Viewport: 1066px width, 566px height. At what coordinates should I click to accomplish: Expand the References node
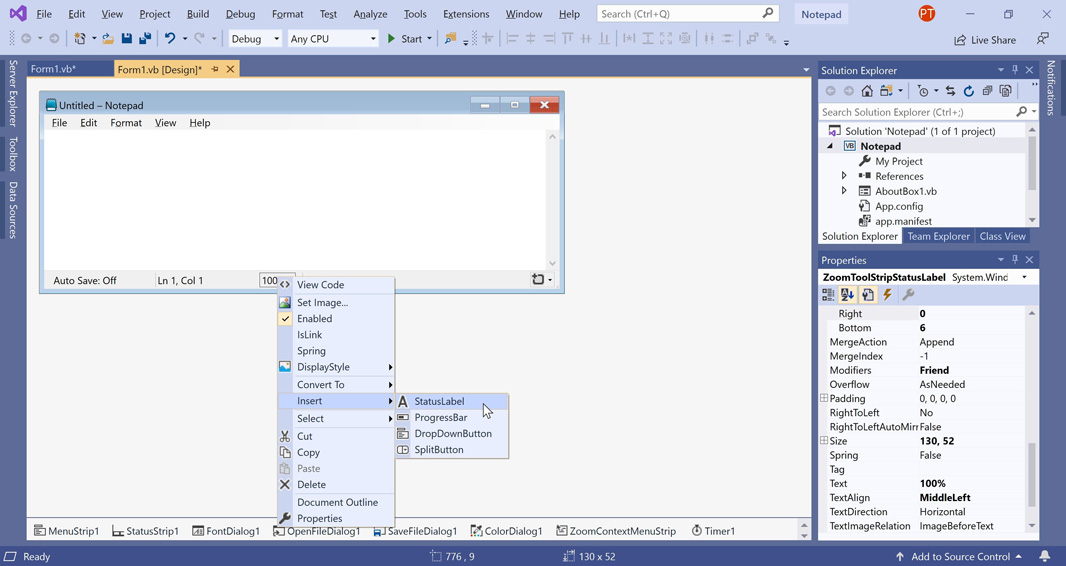point(844,176)
